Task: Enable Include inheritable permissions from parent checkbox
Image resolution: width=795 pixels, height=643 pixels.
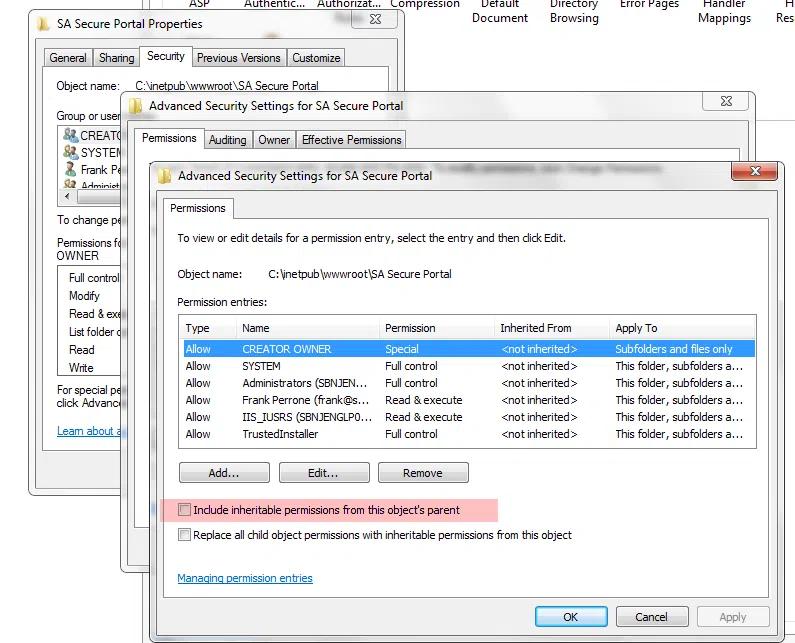Action: click(x=185, y=510)
